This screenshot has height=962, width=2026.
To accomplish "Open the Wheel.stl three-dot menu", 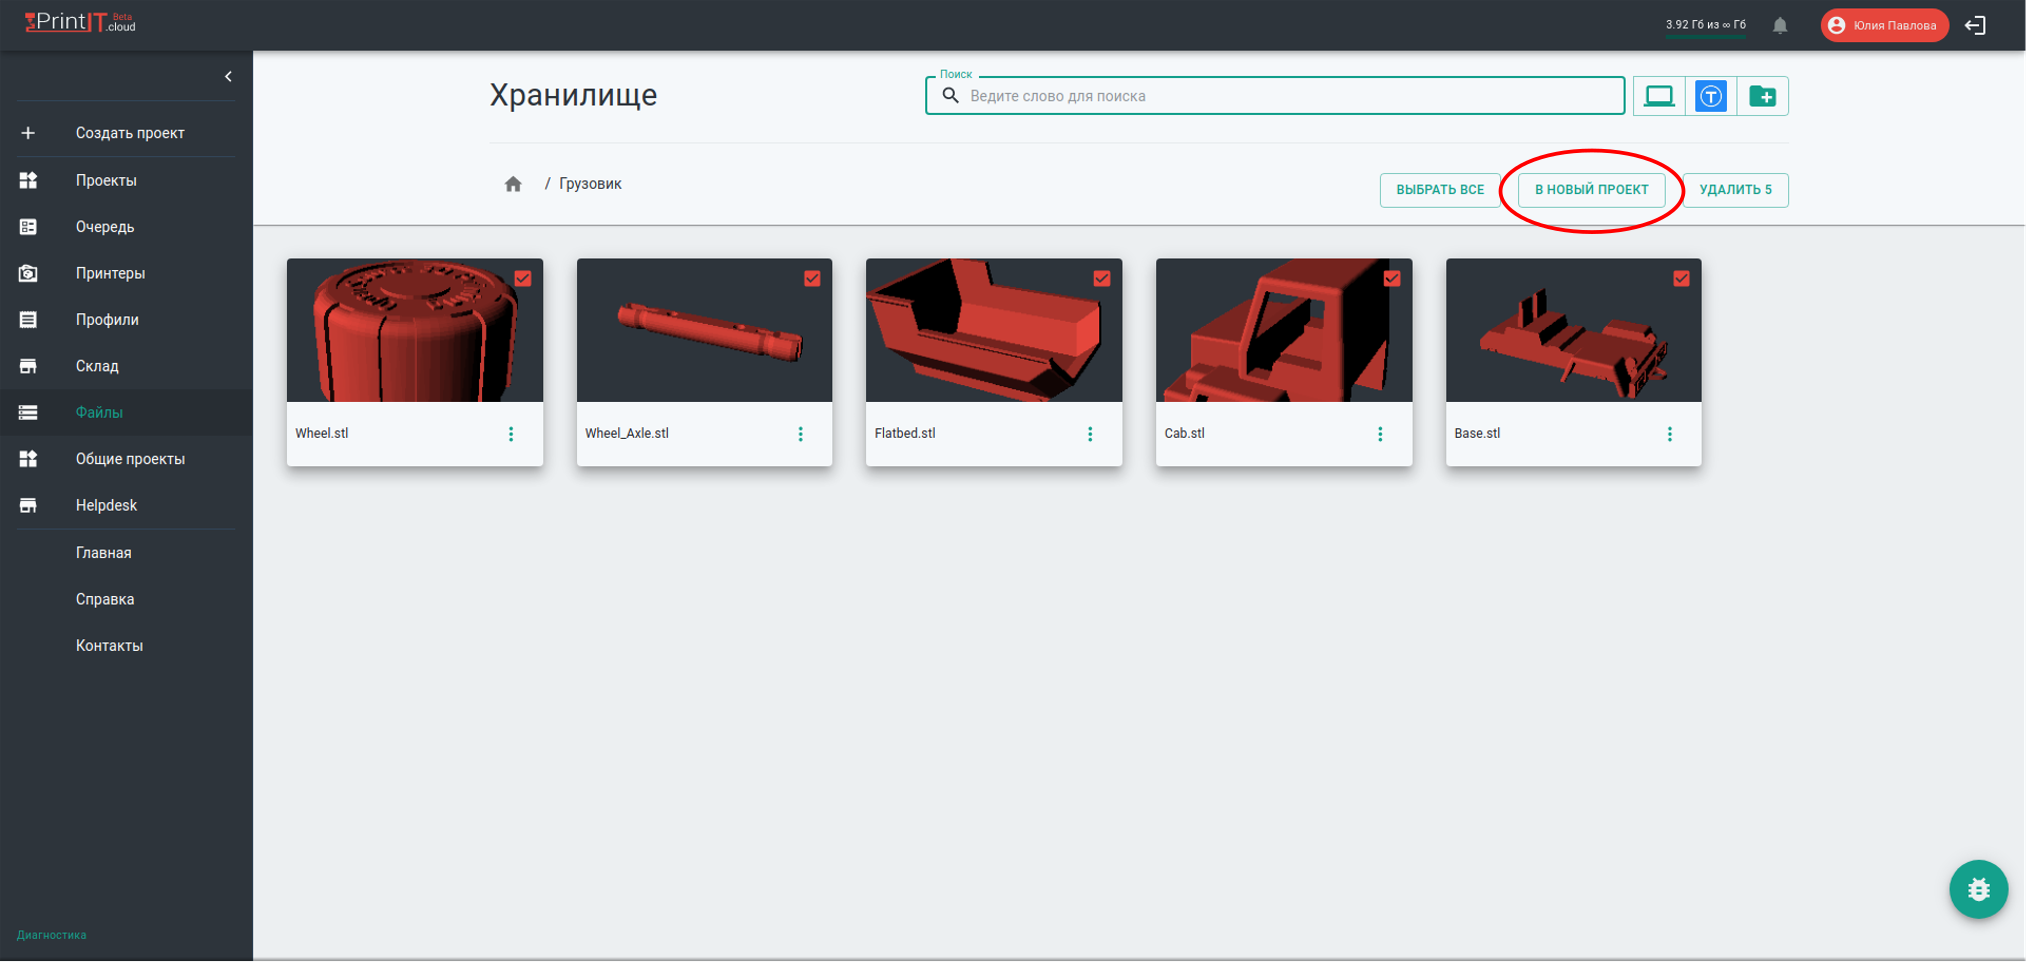I will pyautogui.click(x=511, y=434).
